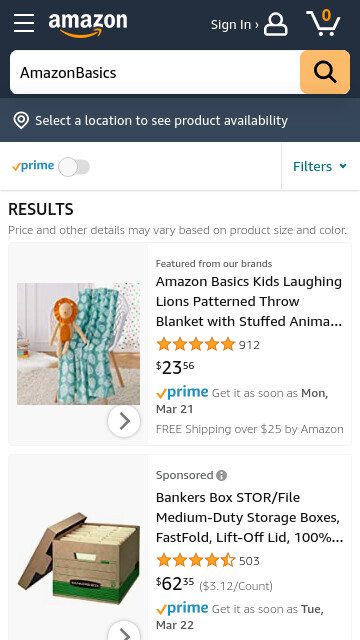360x640 pixels.
Task: Show next image of throw blanket
Action: click(x=124, y=421)
